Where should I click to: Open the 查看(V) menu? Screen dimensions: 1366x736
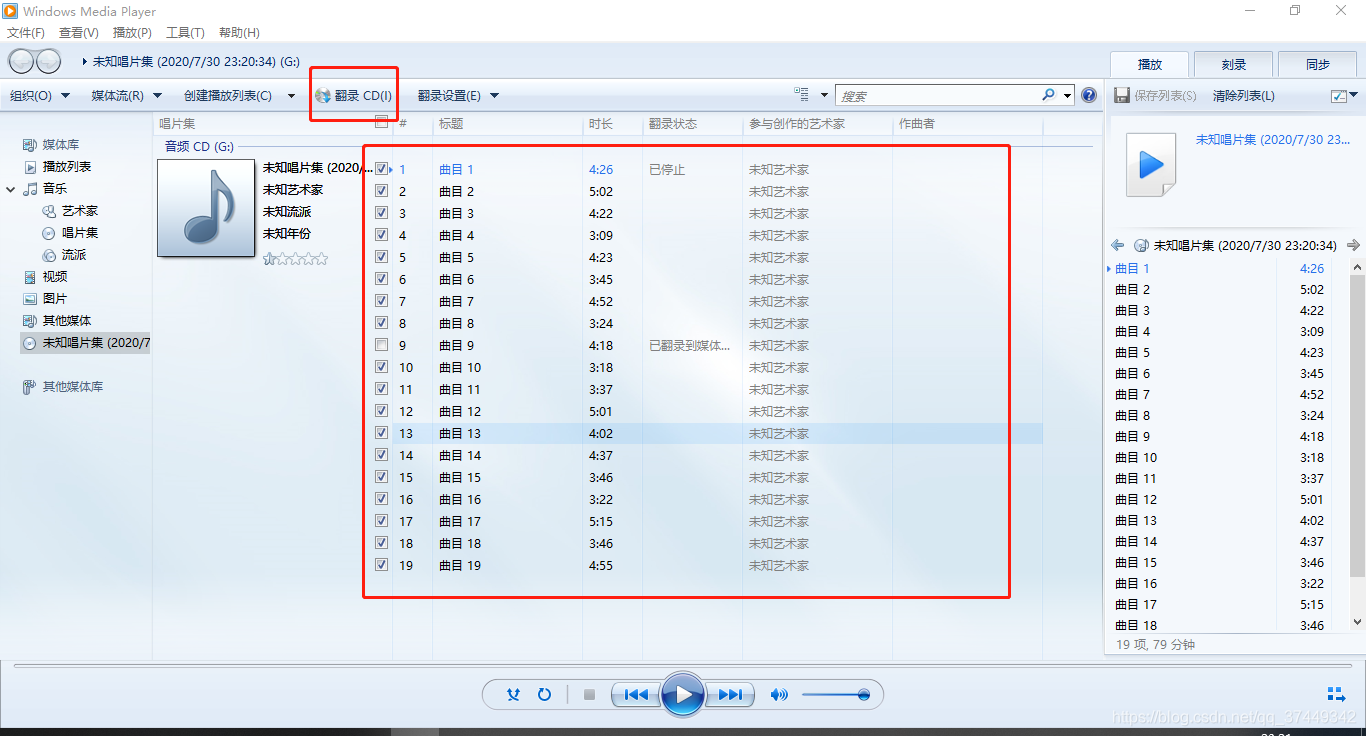[x=79, y=33]
